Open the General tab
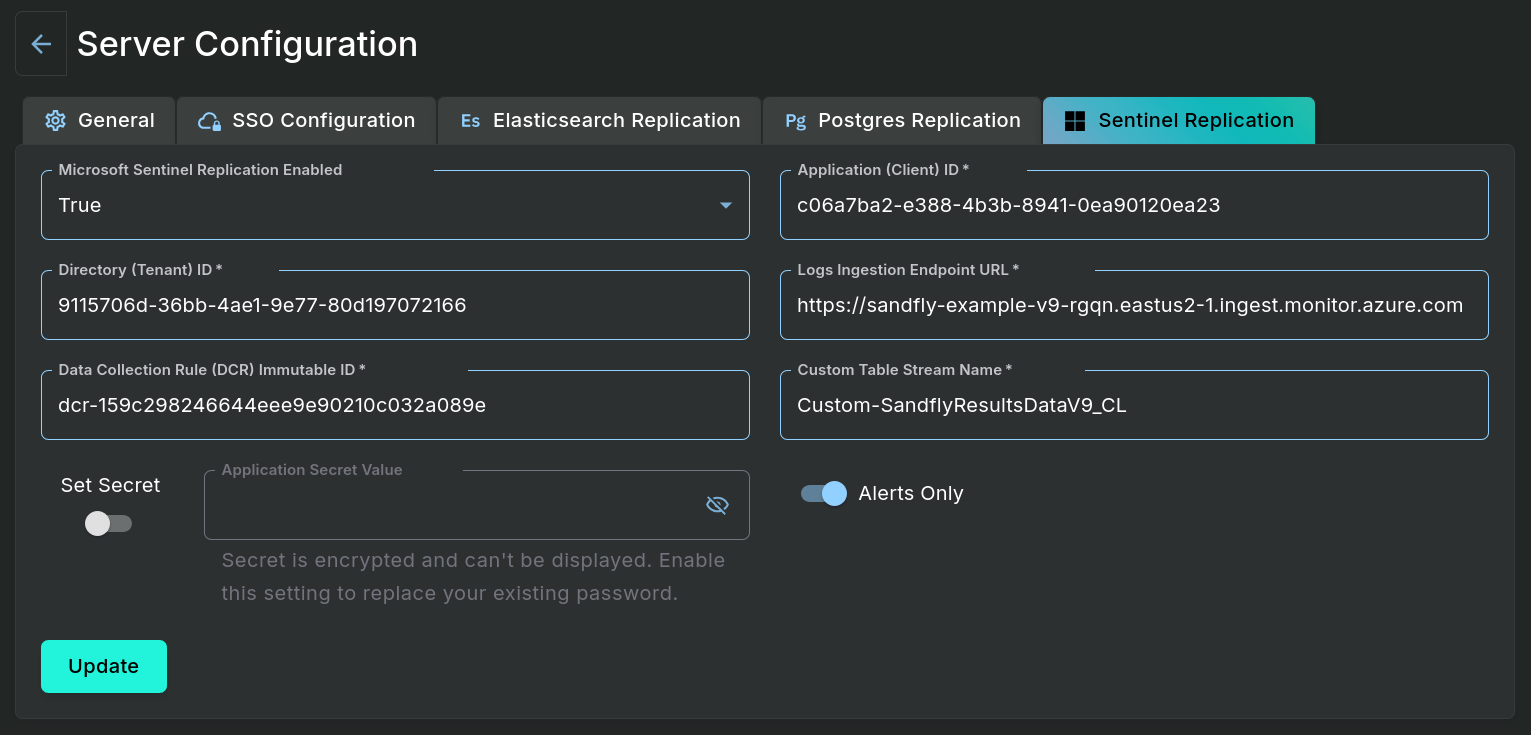 click(x=99, y=121)
